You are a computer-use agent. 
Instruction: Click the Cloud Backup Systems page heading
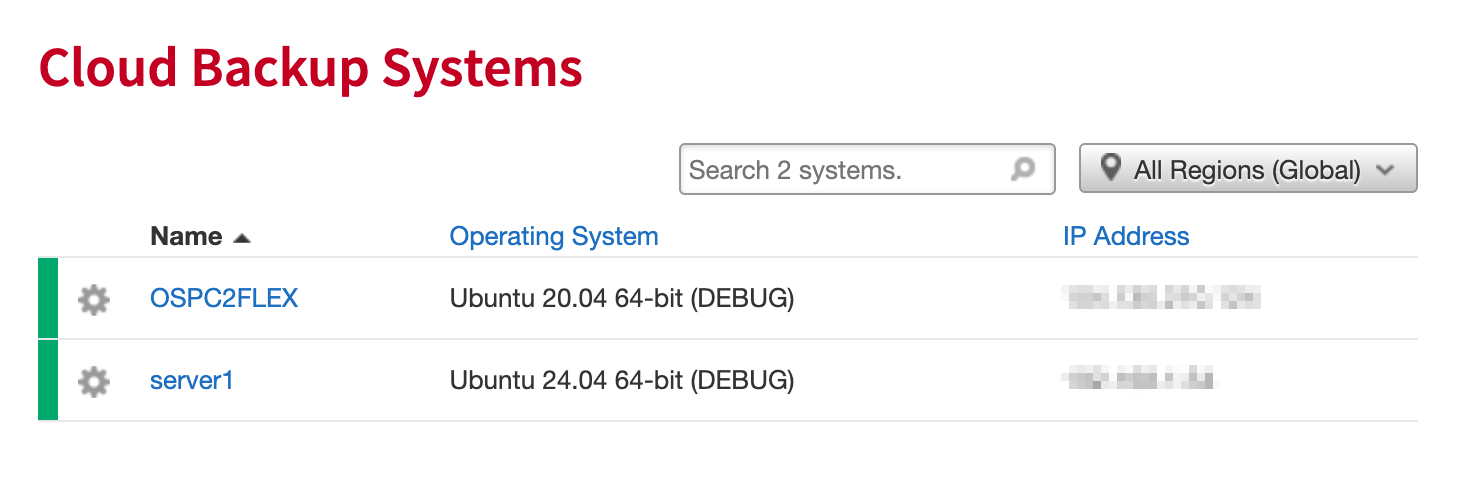tap(311, 68)
